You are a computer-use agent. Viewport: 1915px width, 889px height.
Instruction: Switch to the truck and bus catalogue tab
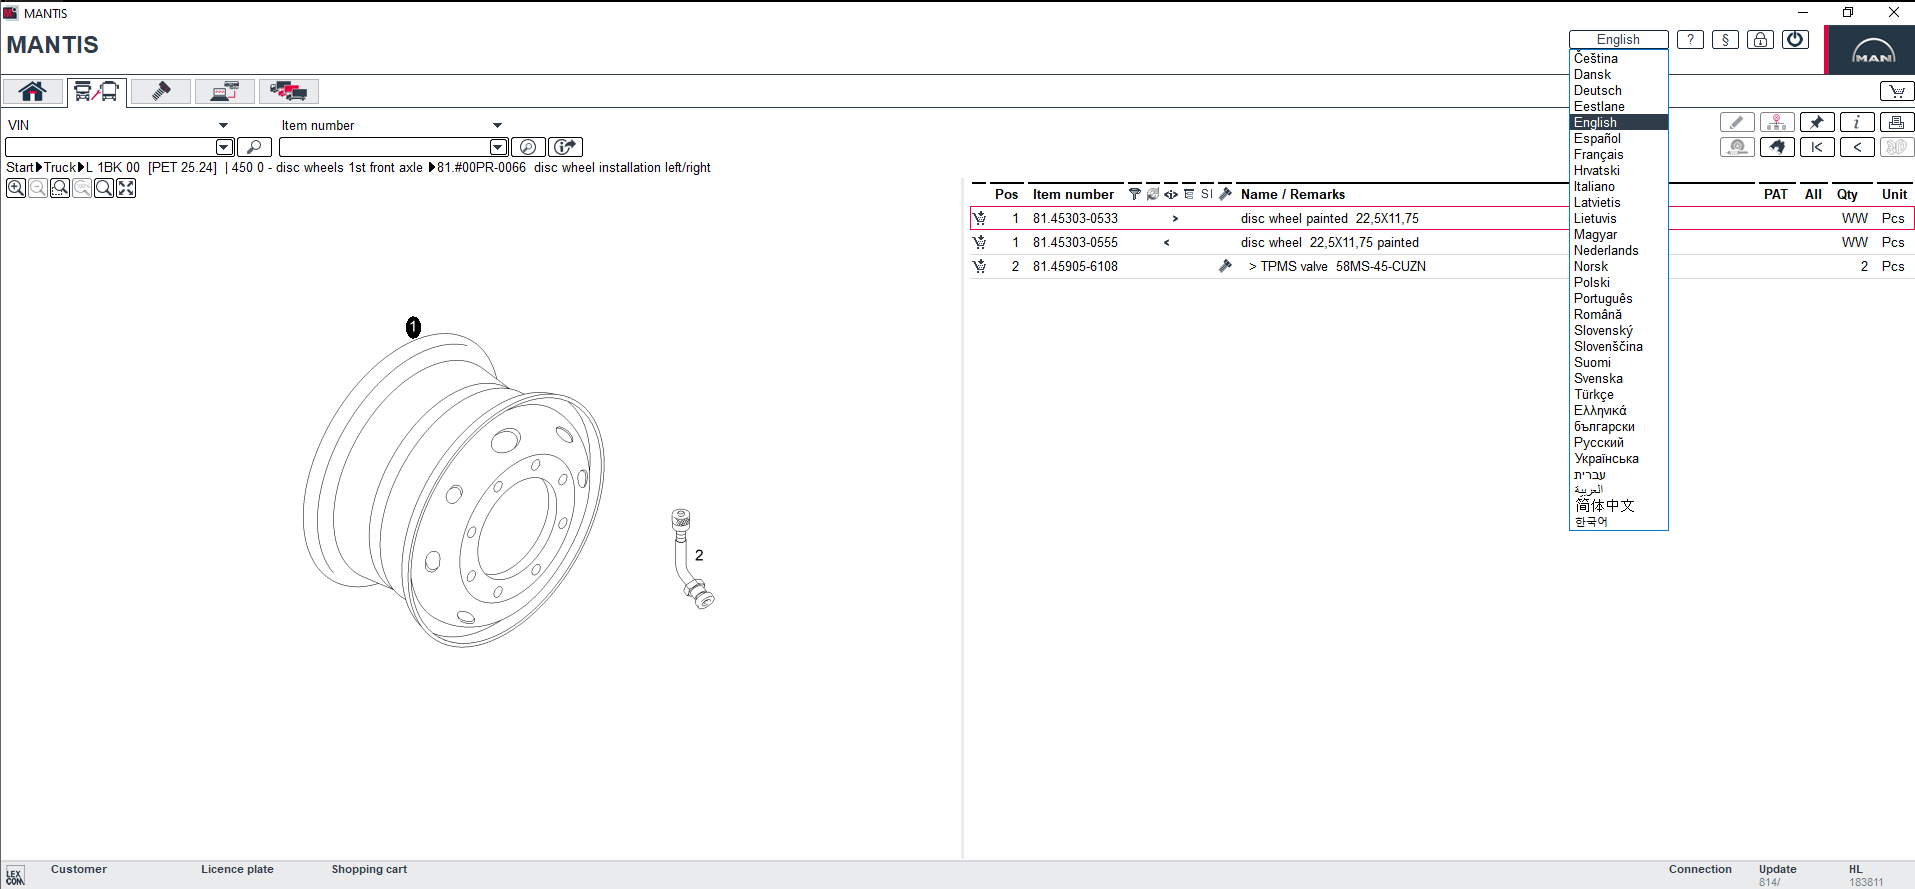(97, 92)
